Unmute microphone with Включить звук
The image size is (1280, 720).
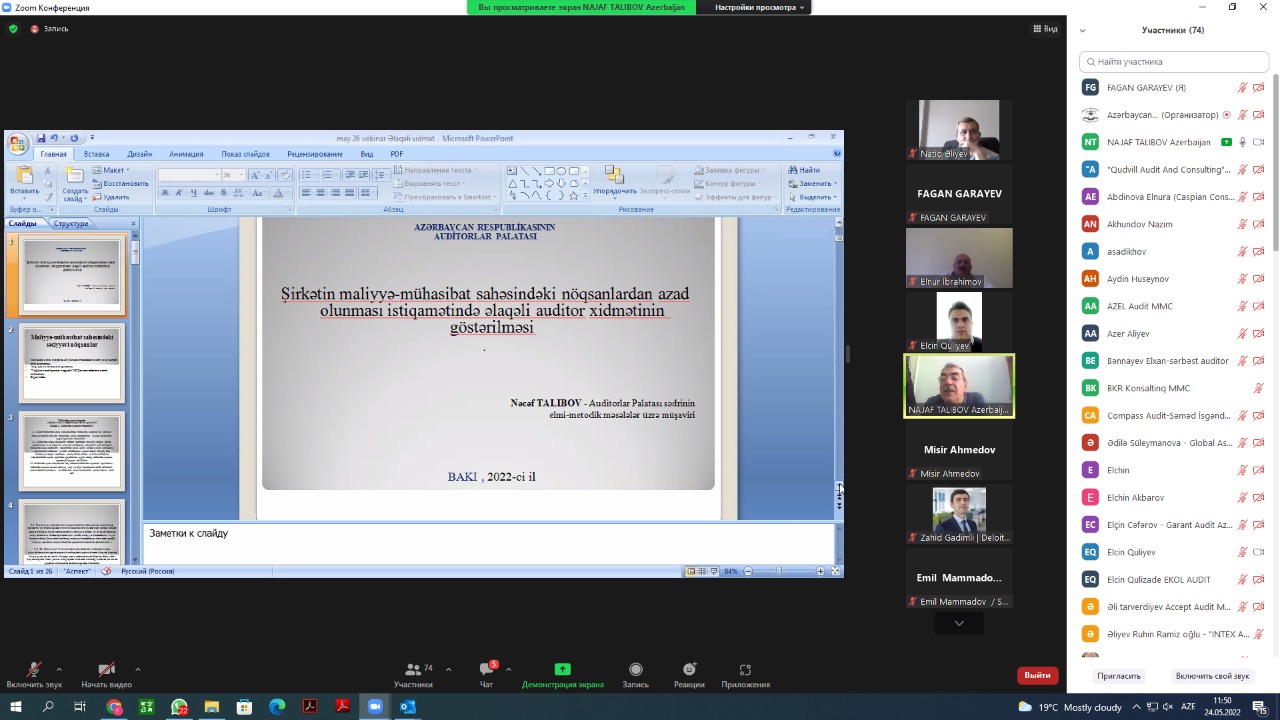point(33,671)
